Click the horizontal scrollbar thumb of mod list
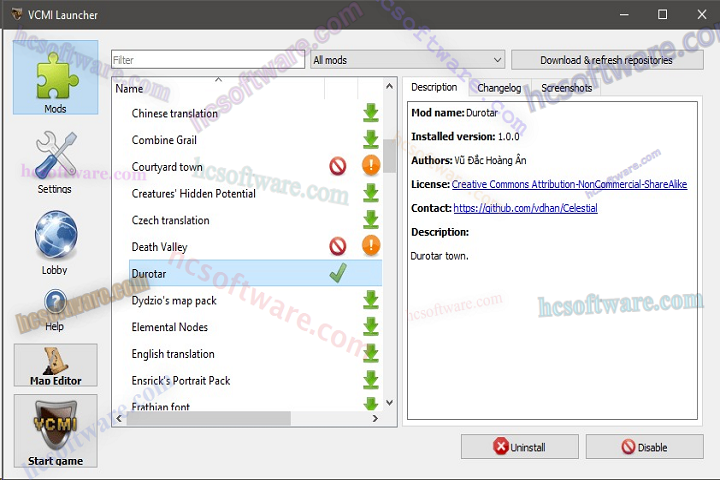 [x=209, y=418]
